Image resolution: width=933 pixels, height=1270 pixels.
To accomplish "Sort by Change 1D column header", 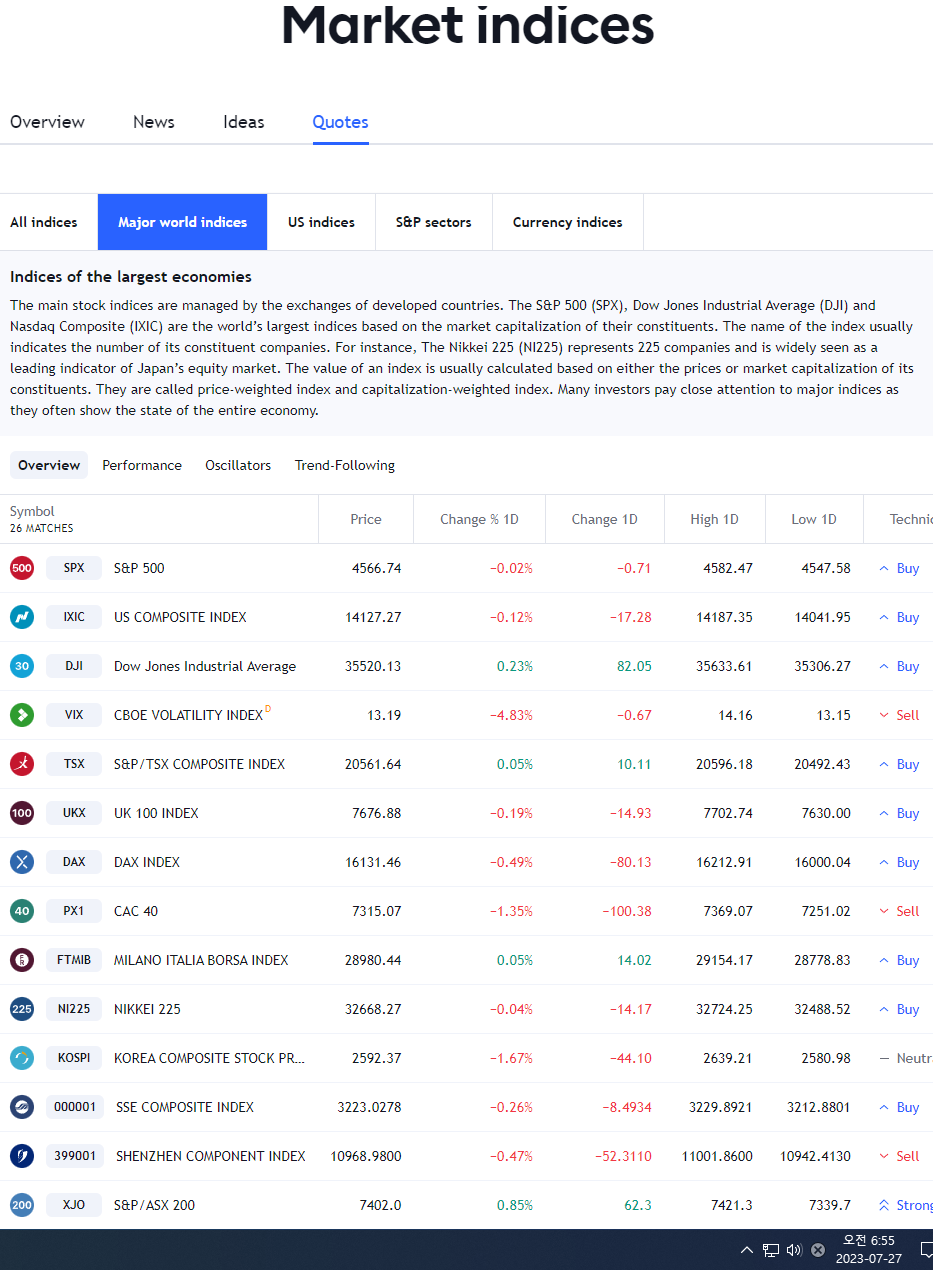I will point(605,519).
